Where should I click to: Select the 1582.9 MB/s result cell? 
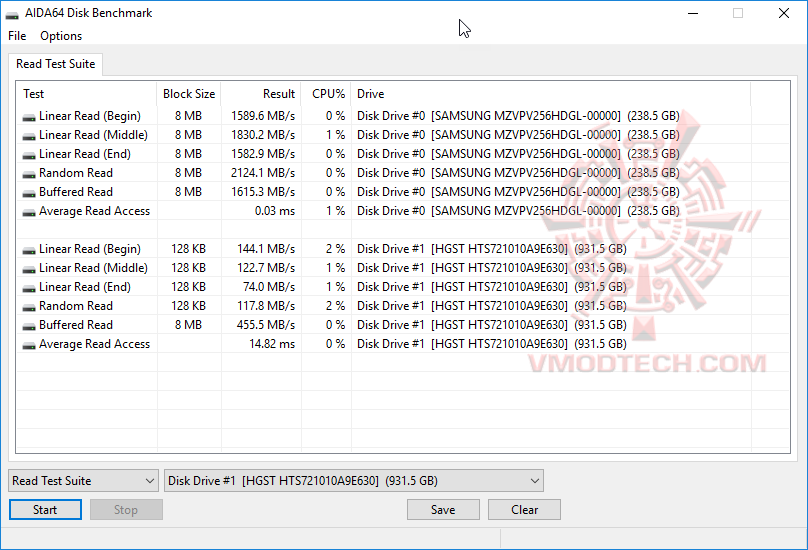coord(263,154)
